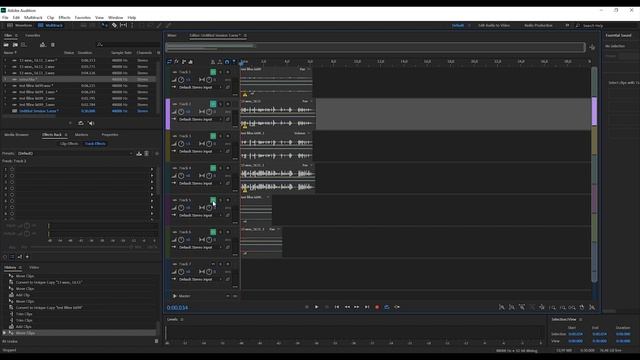Click the red Record button in transport

pyautogui.click(x=377, y=307)
